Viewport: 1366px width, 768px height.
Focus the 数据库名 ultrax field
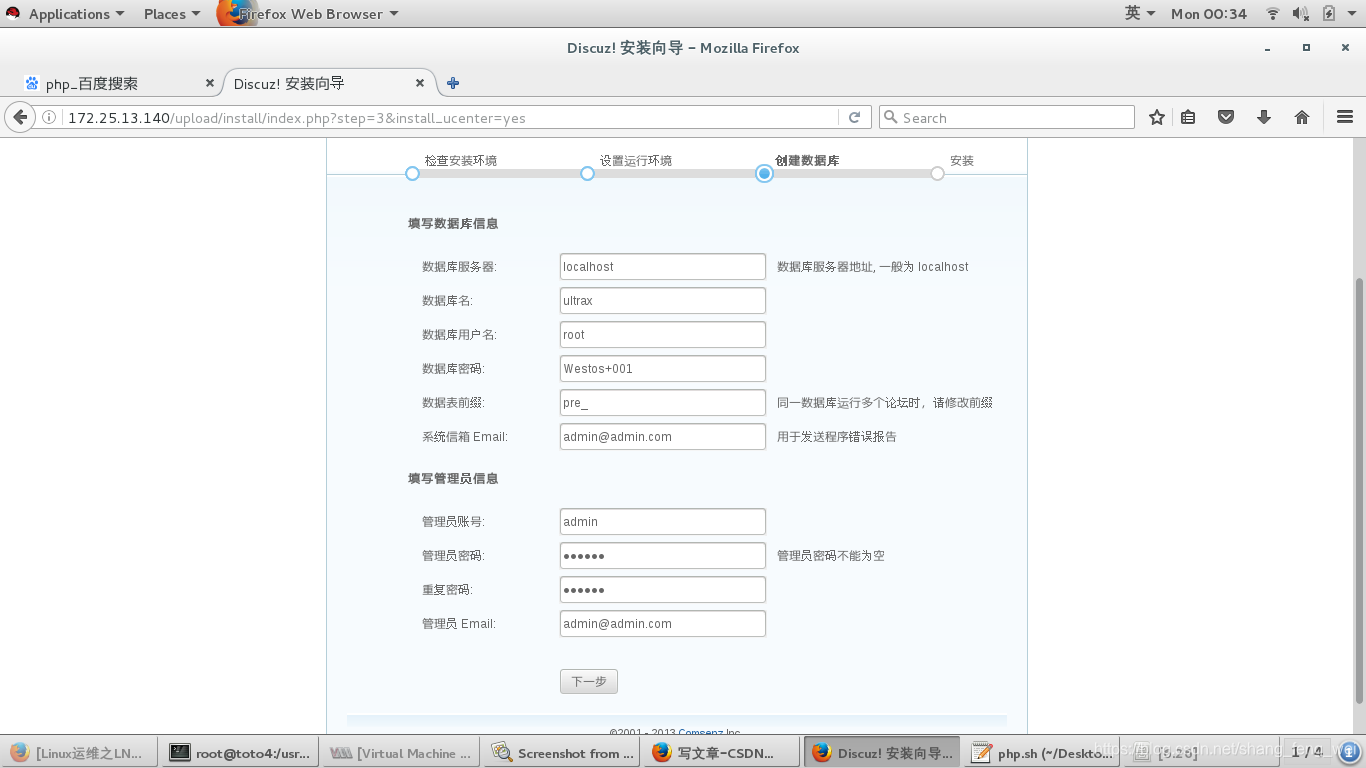coord(663,301)
